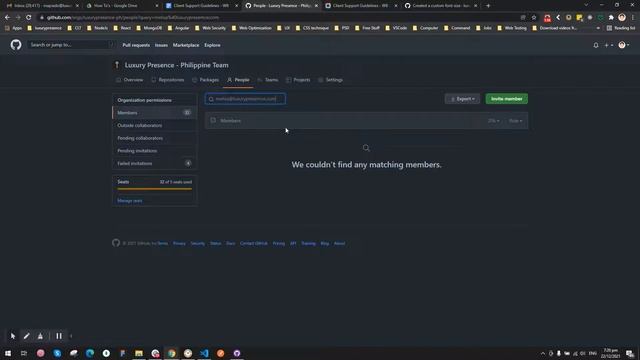Tick the select all Members checkbox
Screen dimensions: 640x360
(213, 120)
